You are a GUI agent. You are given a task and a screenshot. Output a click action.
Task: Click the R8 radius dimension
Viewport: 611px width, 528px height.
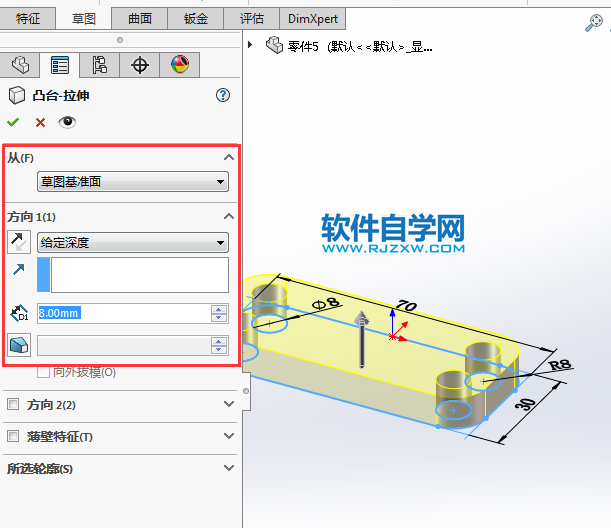click(560, 365)
